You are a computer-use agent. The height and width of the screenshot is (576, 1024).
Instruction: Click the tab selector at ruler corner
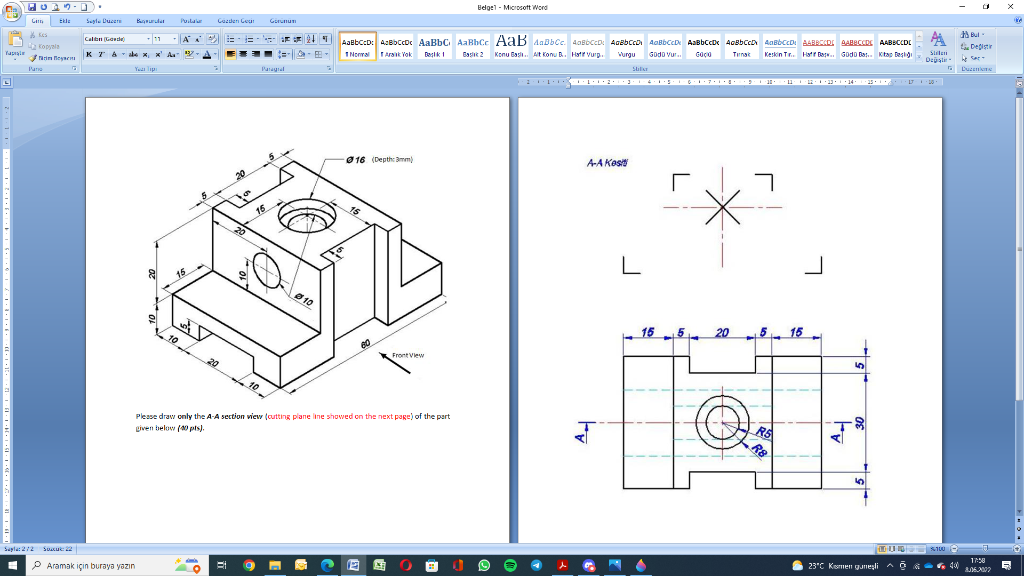coord(7,82)
